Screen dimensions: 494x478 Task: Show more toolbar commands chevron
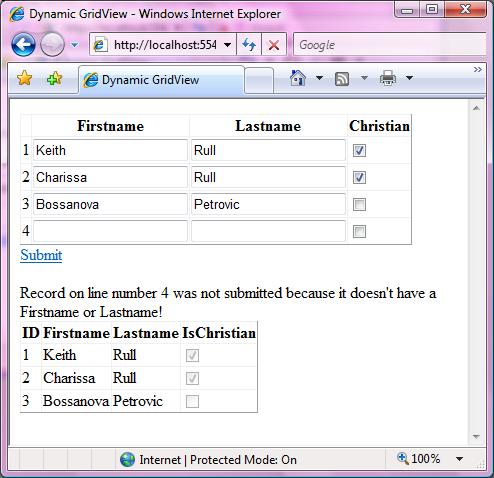477,69
